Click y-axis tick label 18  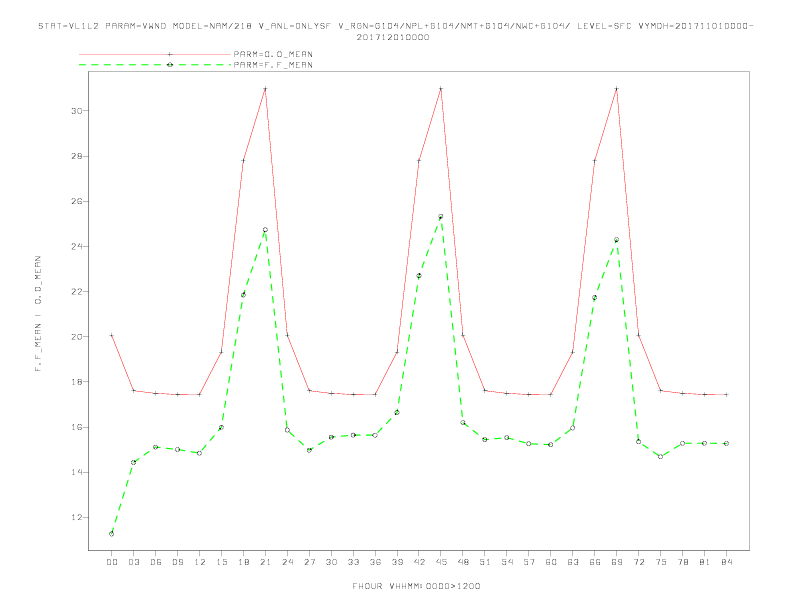(77, 382)
